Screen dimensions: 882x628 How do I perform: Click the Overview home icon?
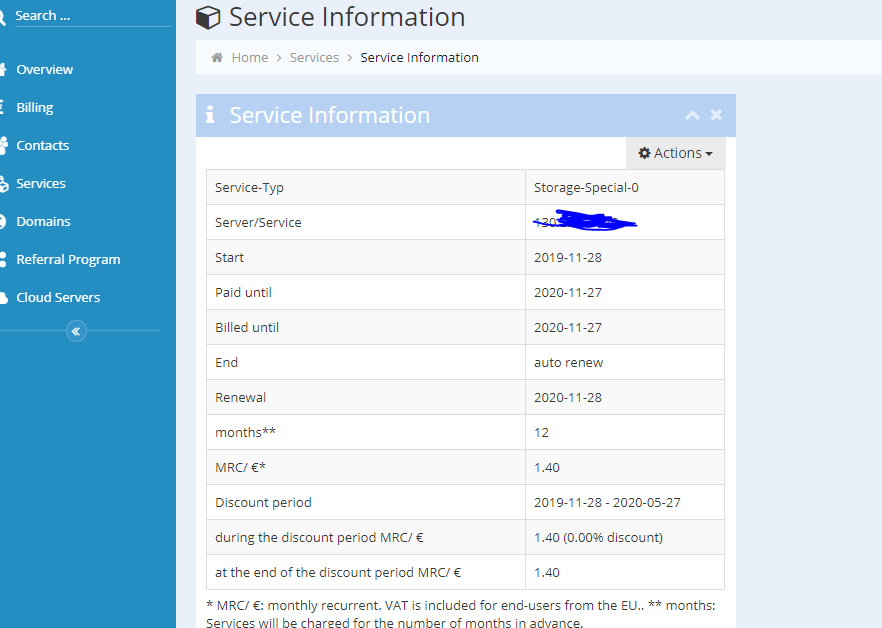pyautogui.click(x=4, y=69)
